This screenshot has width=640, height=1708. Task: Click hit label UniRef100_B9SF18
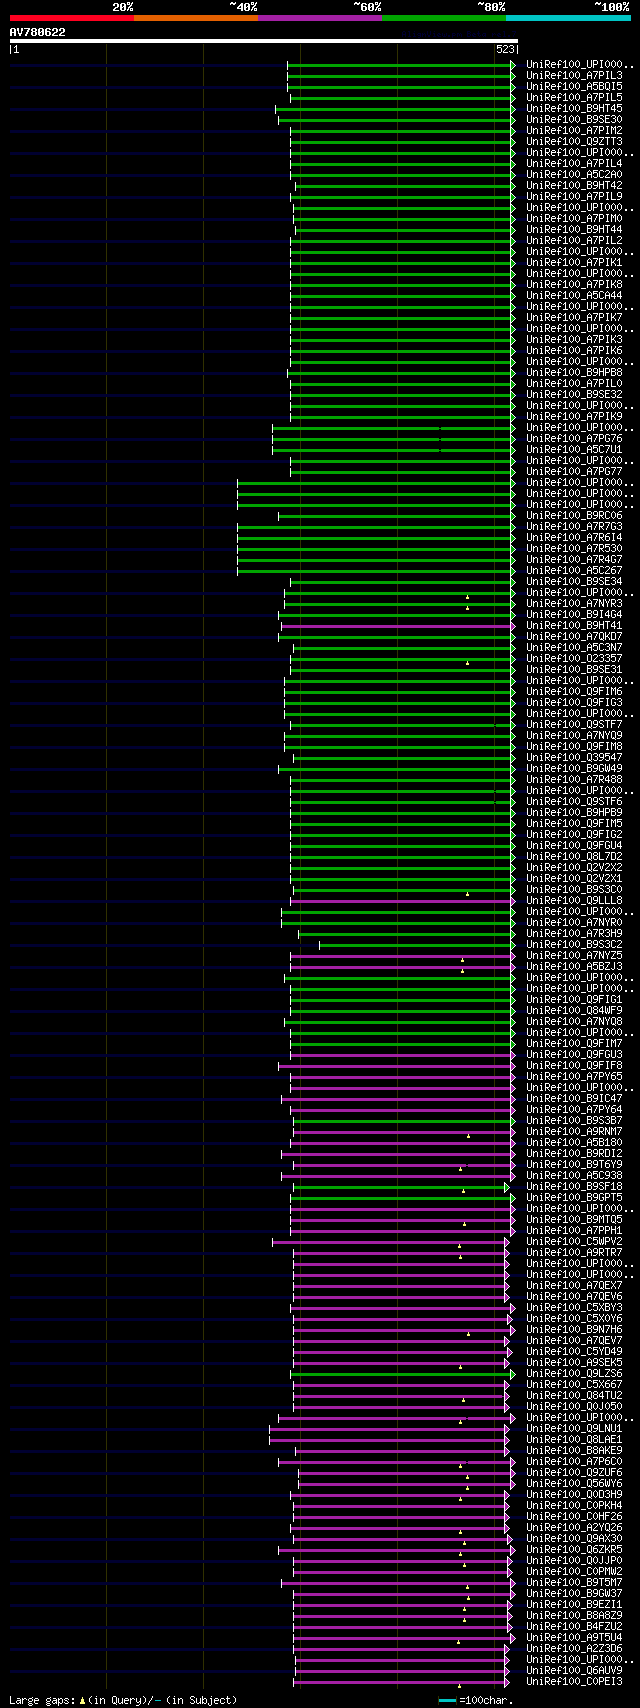[x=574, y=1186]
